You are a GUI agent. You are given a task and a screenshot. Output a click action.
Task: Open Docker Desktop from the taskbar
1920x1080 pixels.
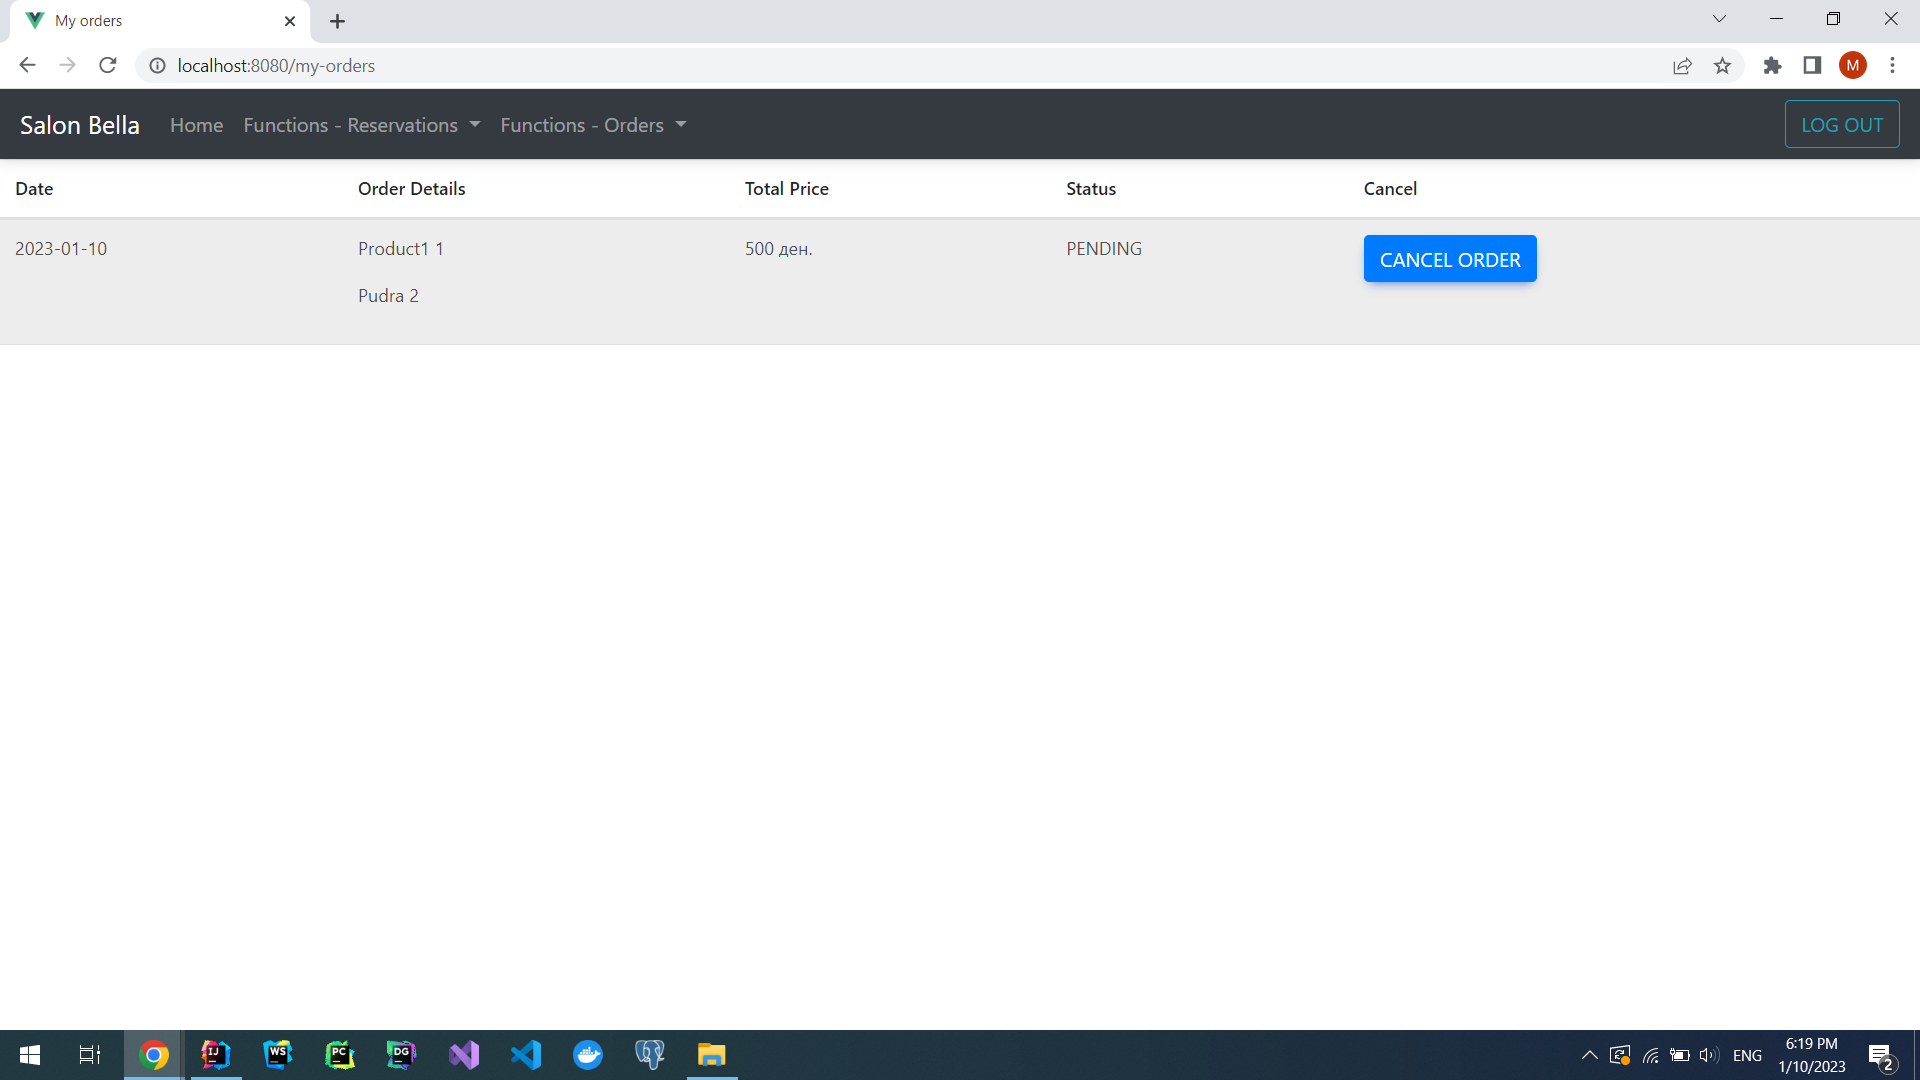click(x=588, y=1055)
